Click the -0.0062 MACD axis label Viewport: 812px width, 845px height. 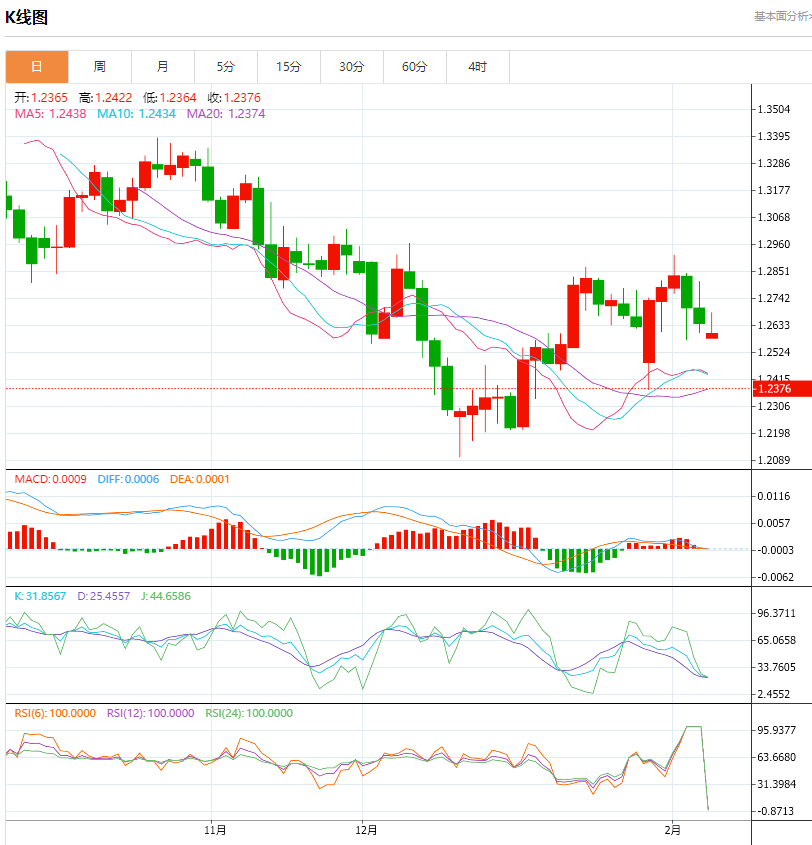(x=775, y=577)
